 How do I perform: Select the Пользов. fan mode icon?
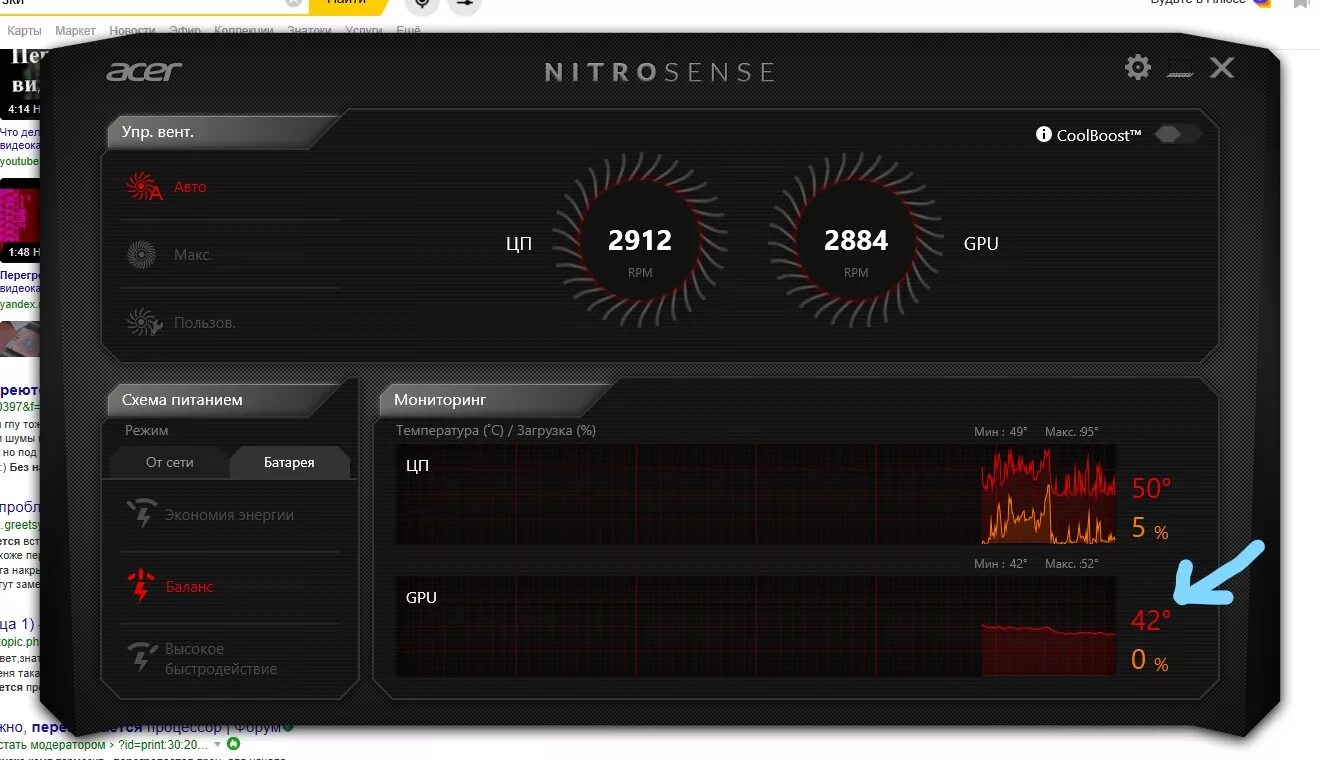coord(144,323)
